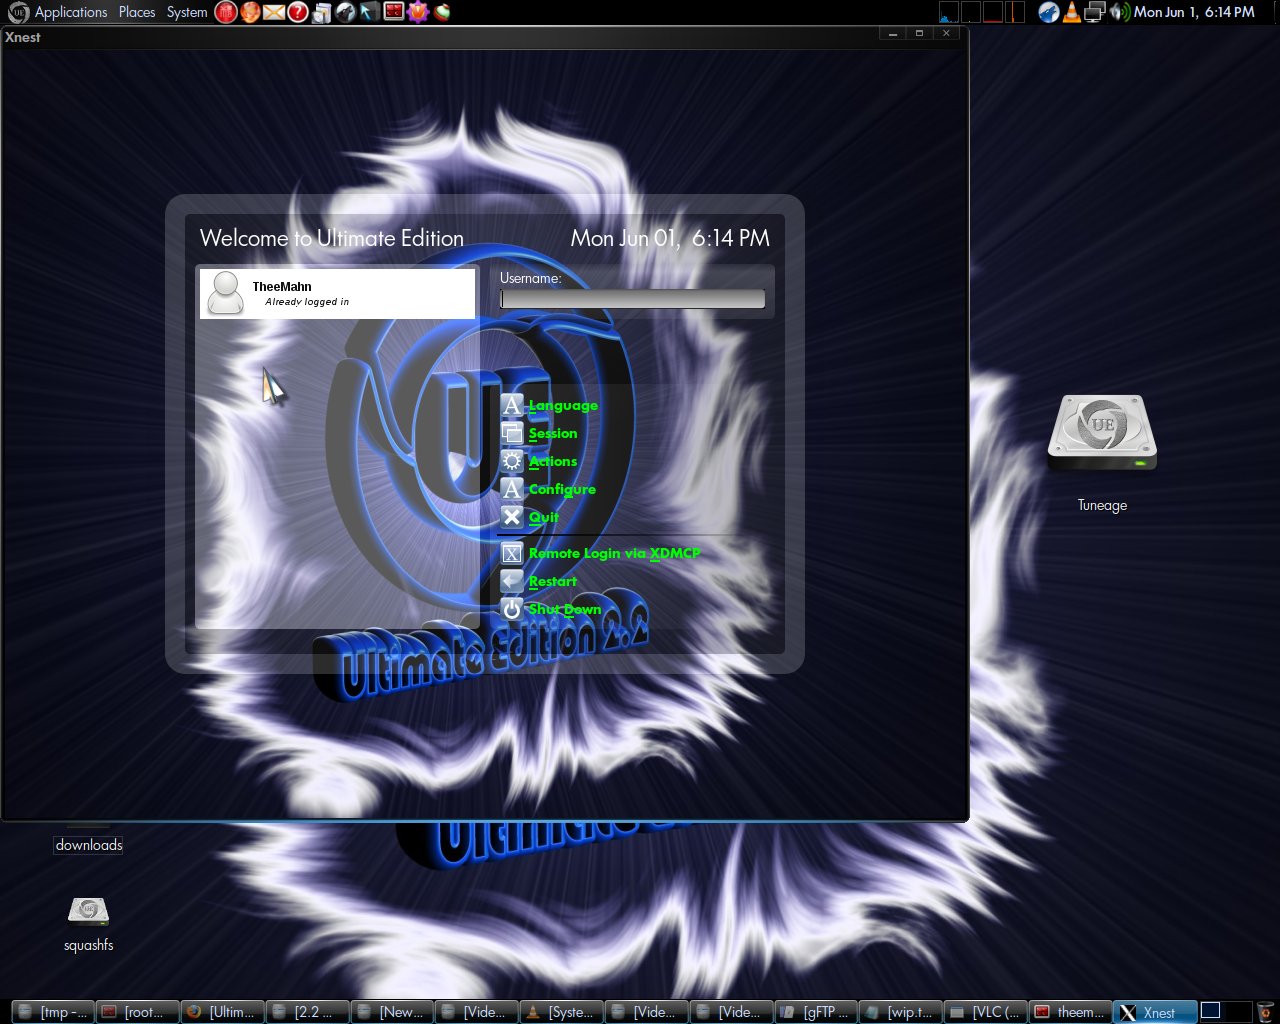Image resolution: width=1280 pixels, height=1024 pixels.
Task: Open the Language option in greeter
Action: coord(563,405)
